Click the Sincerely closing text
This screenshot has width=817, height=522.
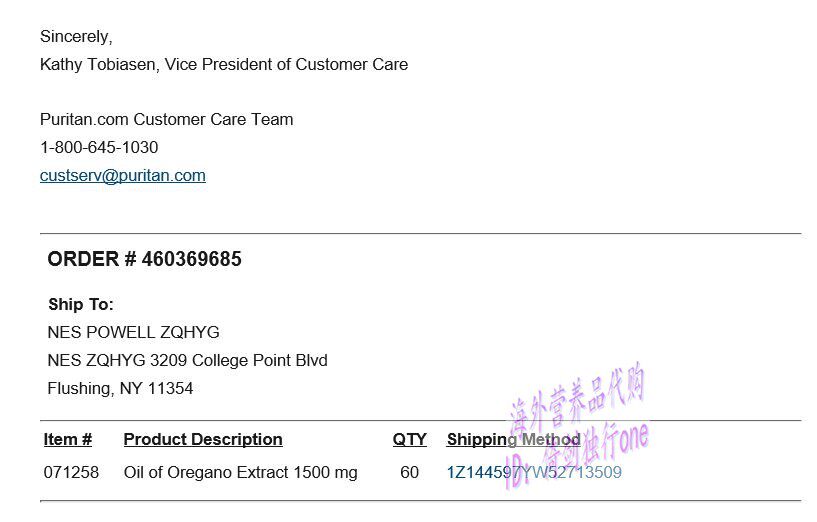pos(76,37)
